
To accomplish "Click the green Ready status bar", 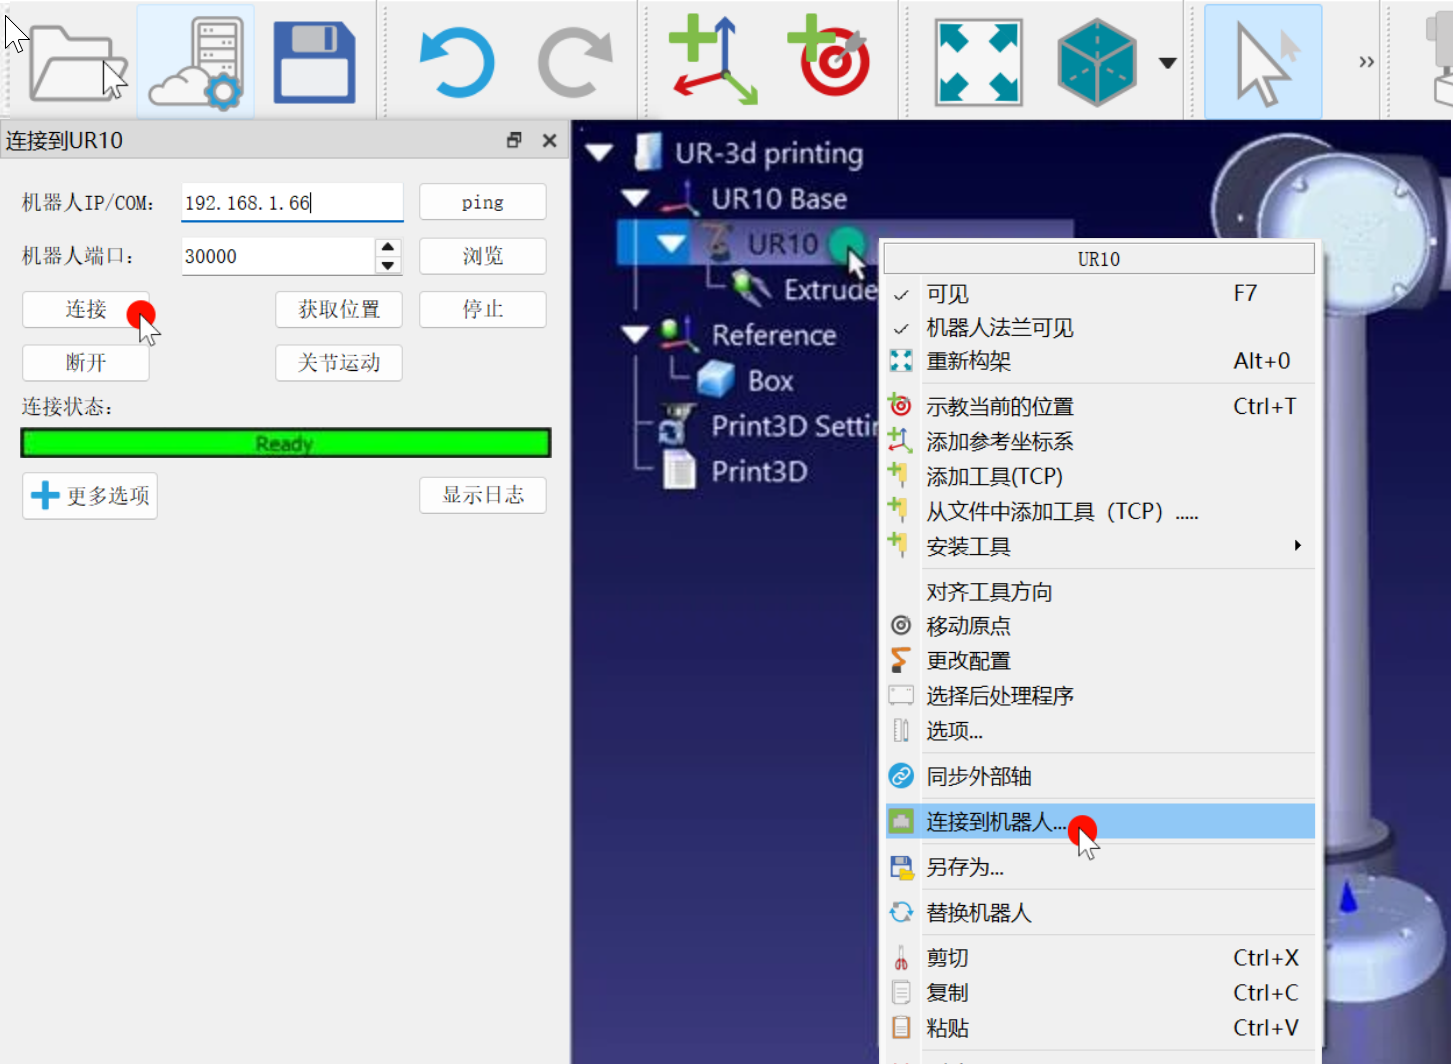I will point(285,443).
